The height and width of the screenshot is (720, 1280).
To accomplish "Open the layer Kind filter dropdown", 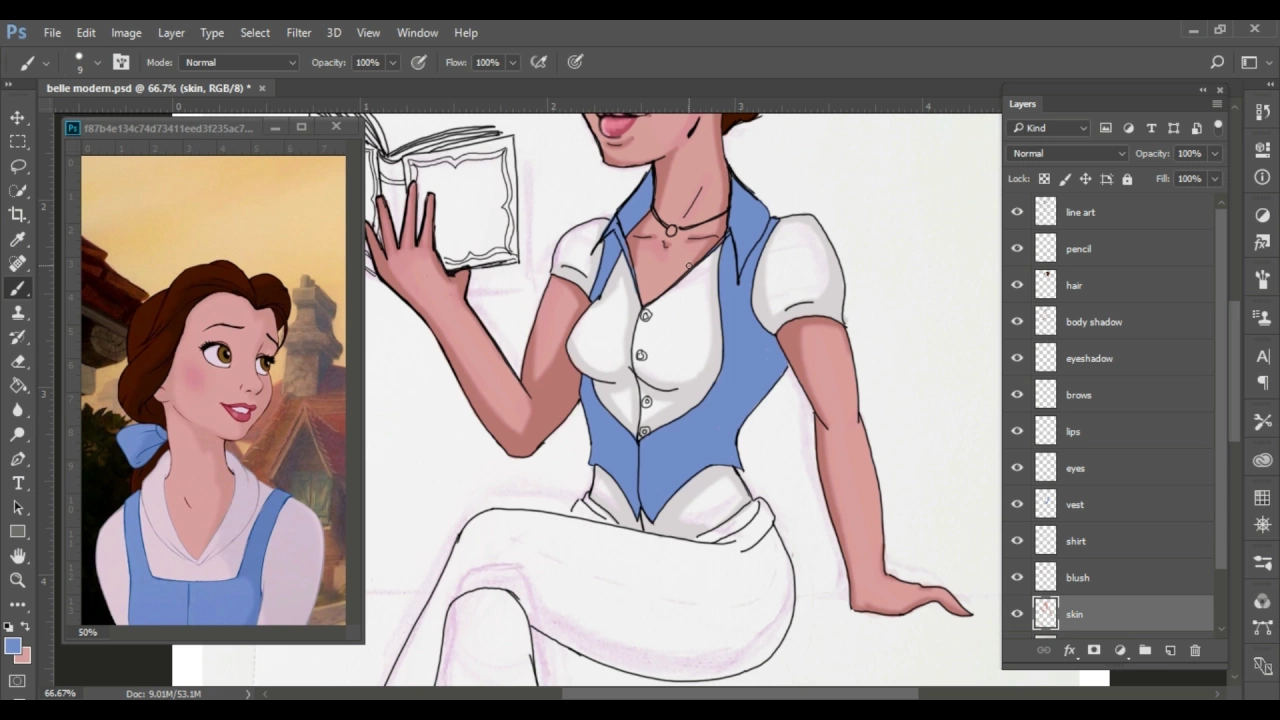I will click(1049, 128).
